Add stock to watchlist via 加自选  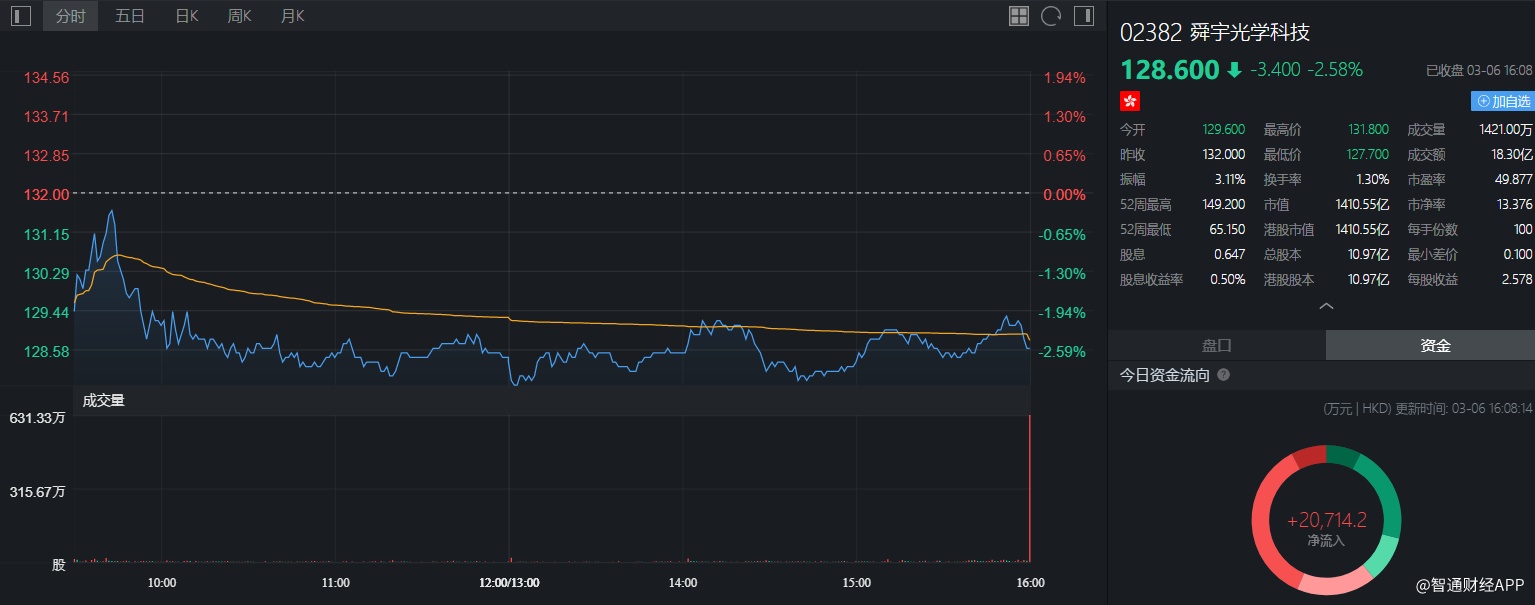click(x=1502, y=101)
